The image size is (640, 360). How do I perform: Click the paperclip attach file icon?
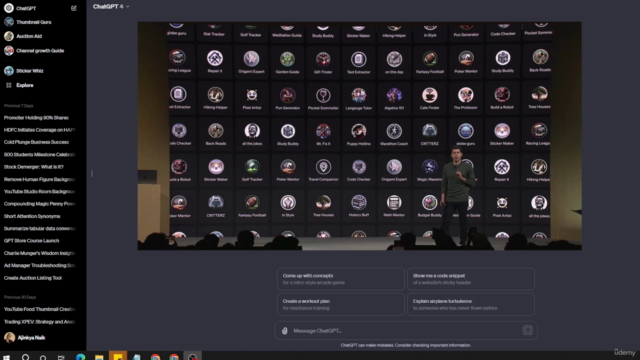(284, 331)
